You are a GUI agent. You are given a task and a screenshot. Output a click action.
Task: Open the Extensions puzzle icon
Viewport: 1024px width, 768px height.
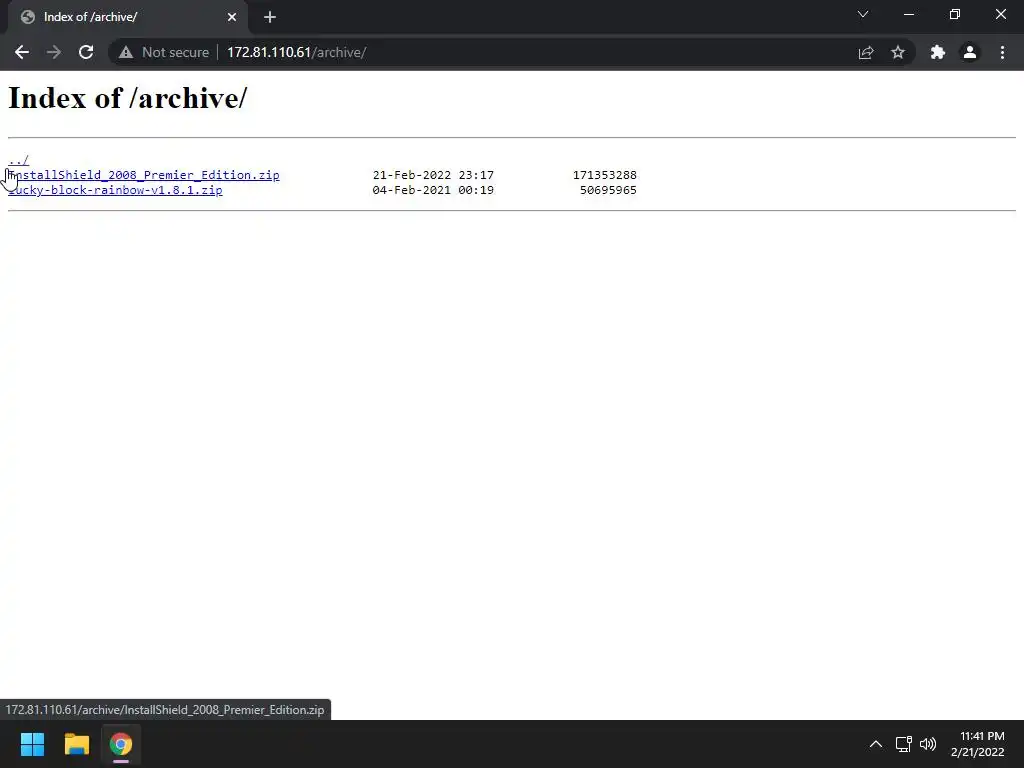(x=938, y=52)
